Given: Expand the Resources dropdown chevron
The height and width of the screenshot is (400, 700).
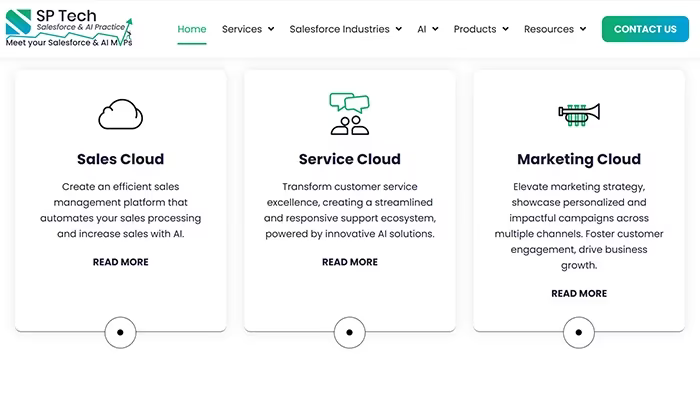Looking at the screenshot, I should 583,29.
